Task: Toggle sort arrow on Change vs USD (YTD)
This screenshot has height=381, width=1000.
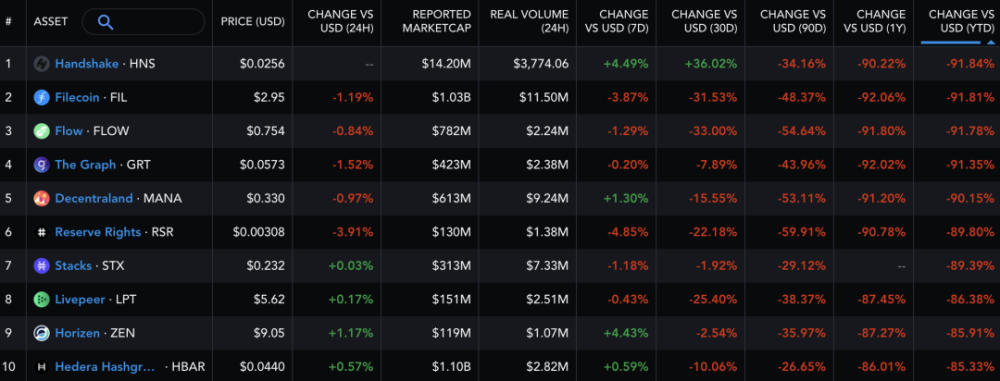Action: point(990,41)
